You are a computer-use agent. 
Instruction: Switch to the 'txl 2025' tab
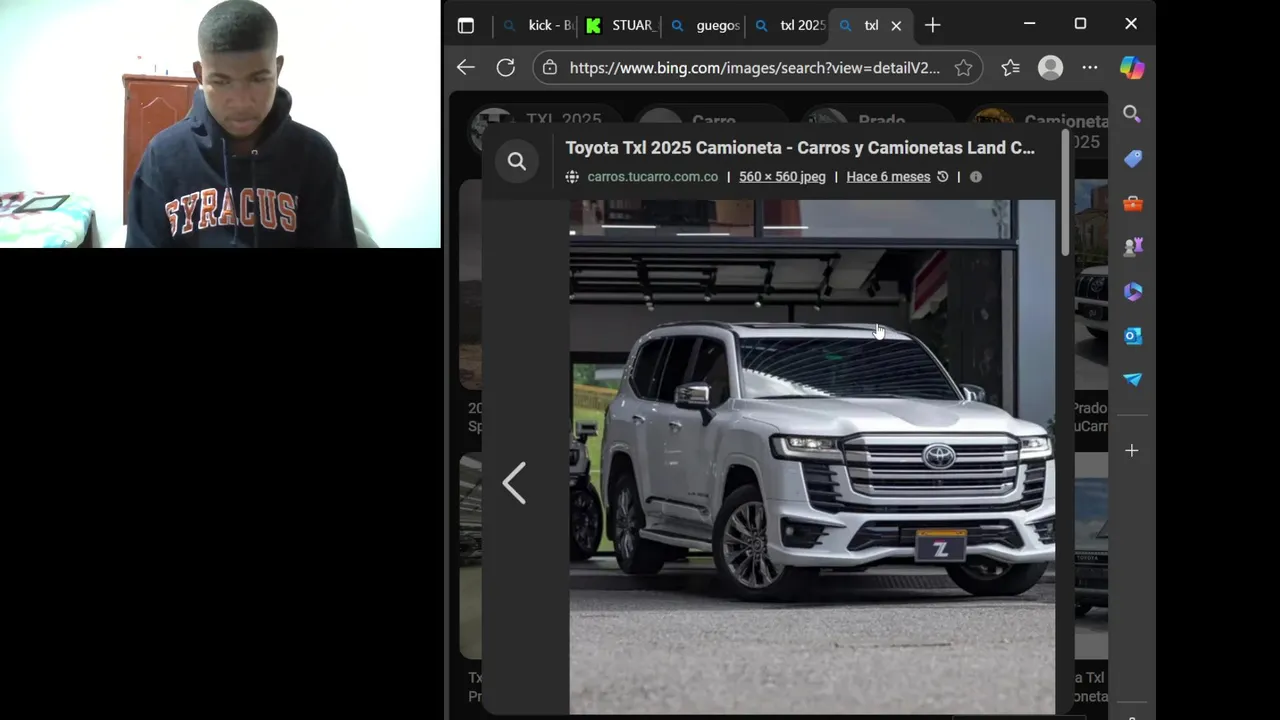789,25
